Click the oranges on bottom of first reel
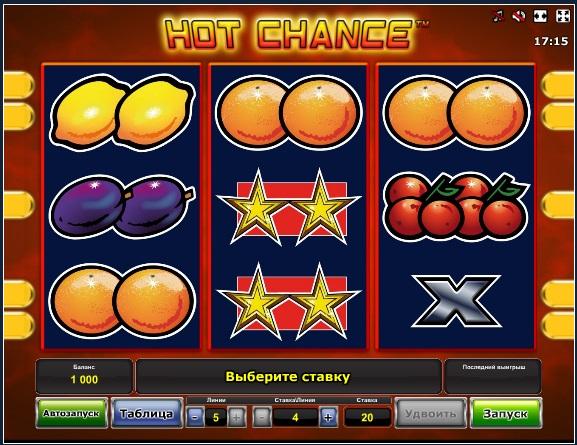577x445 pixels. [122, 301]
